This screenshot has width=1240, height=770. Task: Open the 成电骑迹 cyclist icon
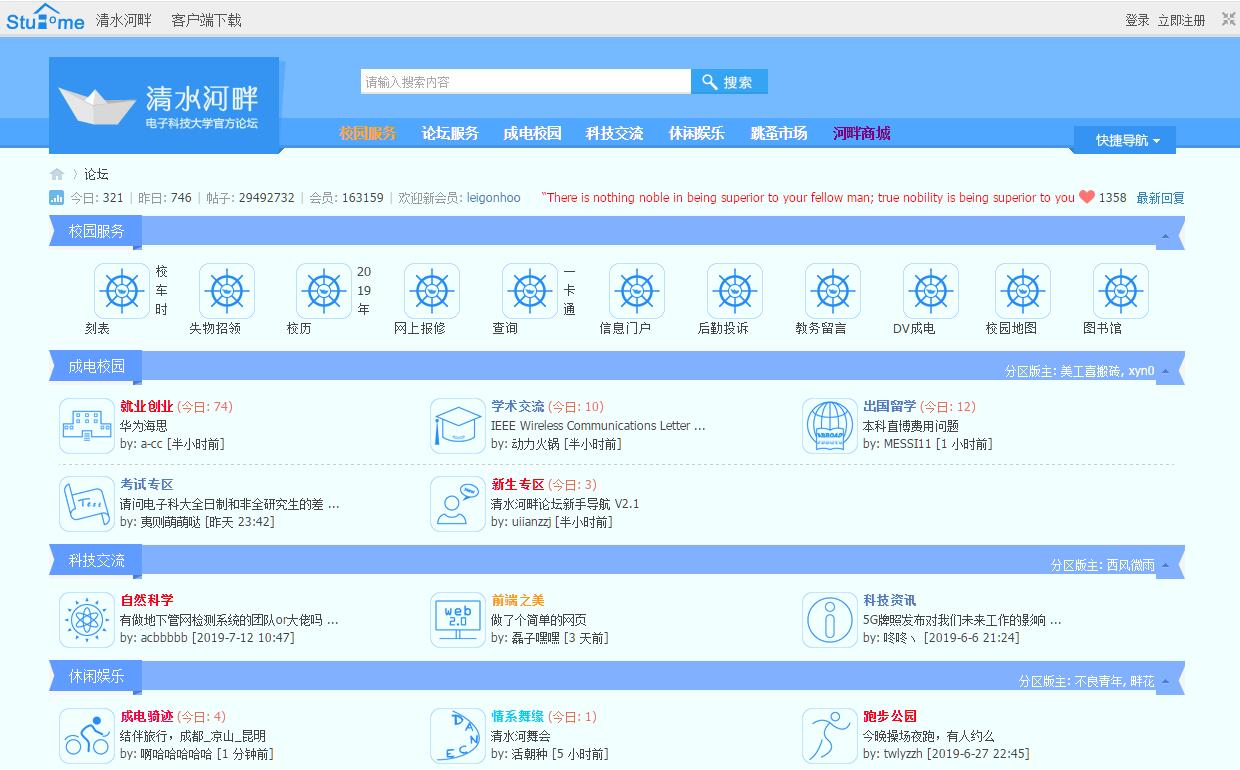pyautogui.click(x=86, y=736)
